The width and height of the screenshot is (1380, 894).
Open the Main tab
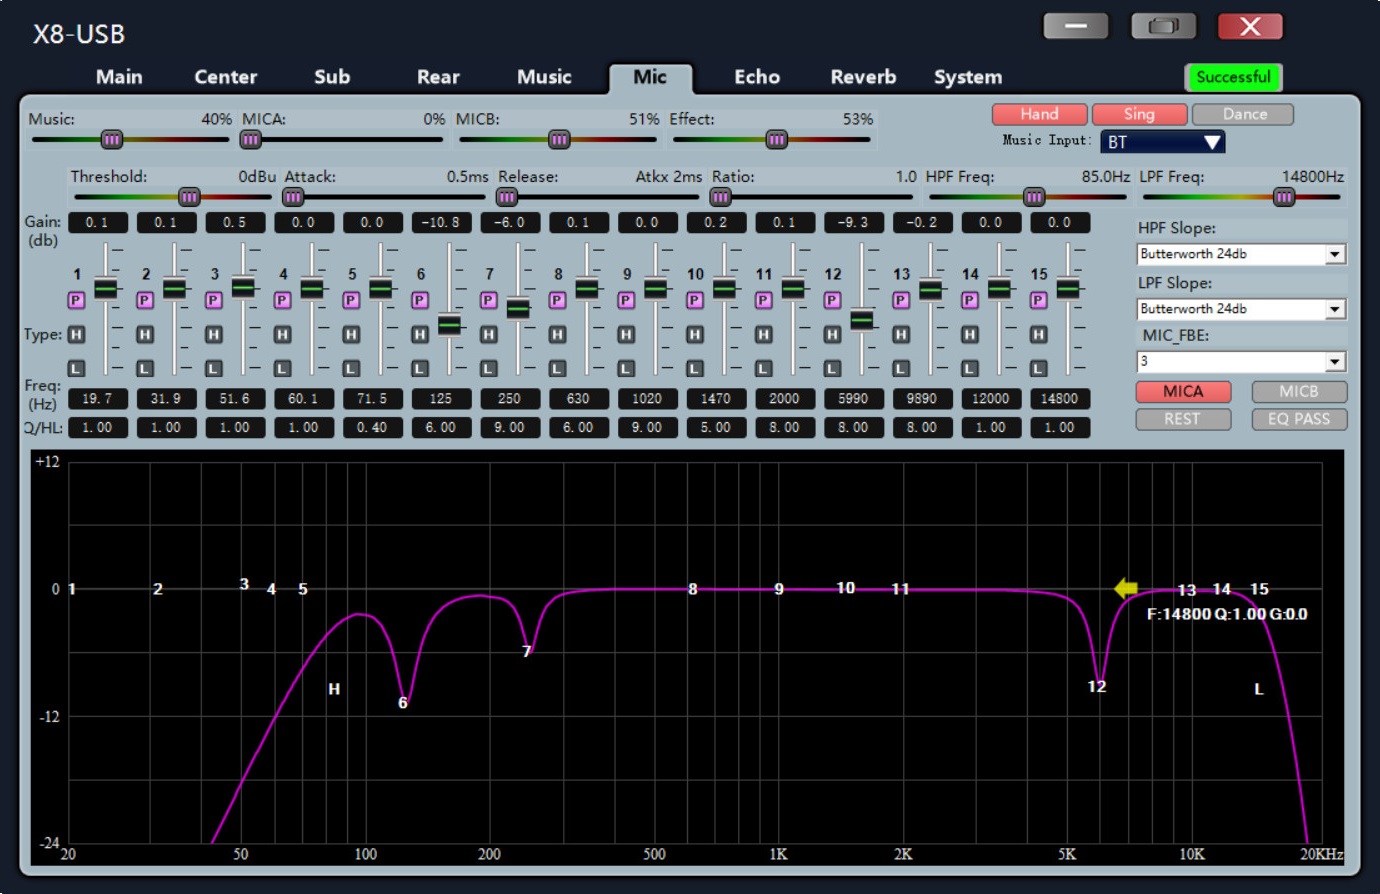tap(119, 77)
